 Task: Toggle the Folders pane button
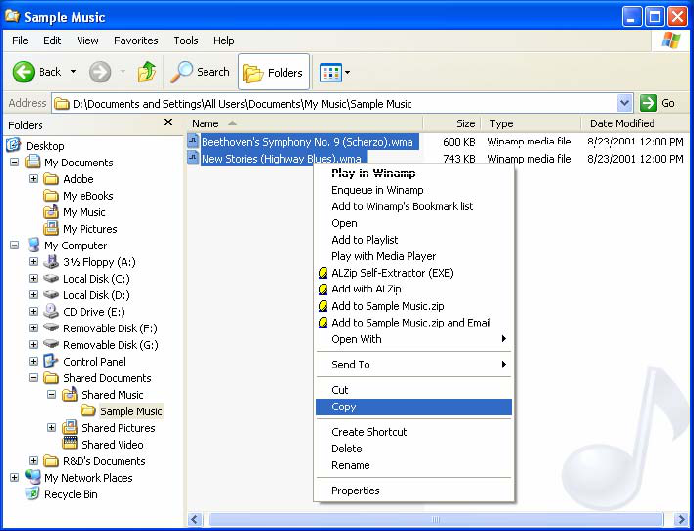tap(274, 72)
